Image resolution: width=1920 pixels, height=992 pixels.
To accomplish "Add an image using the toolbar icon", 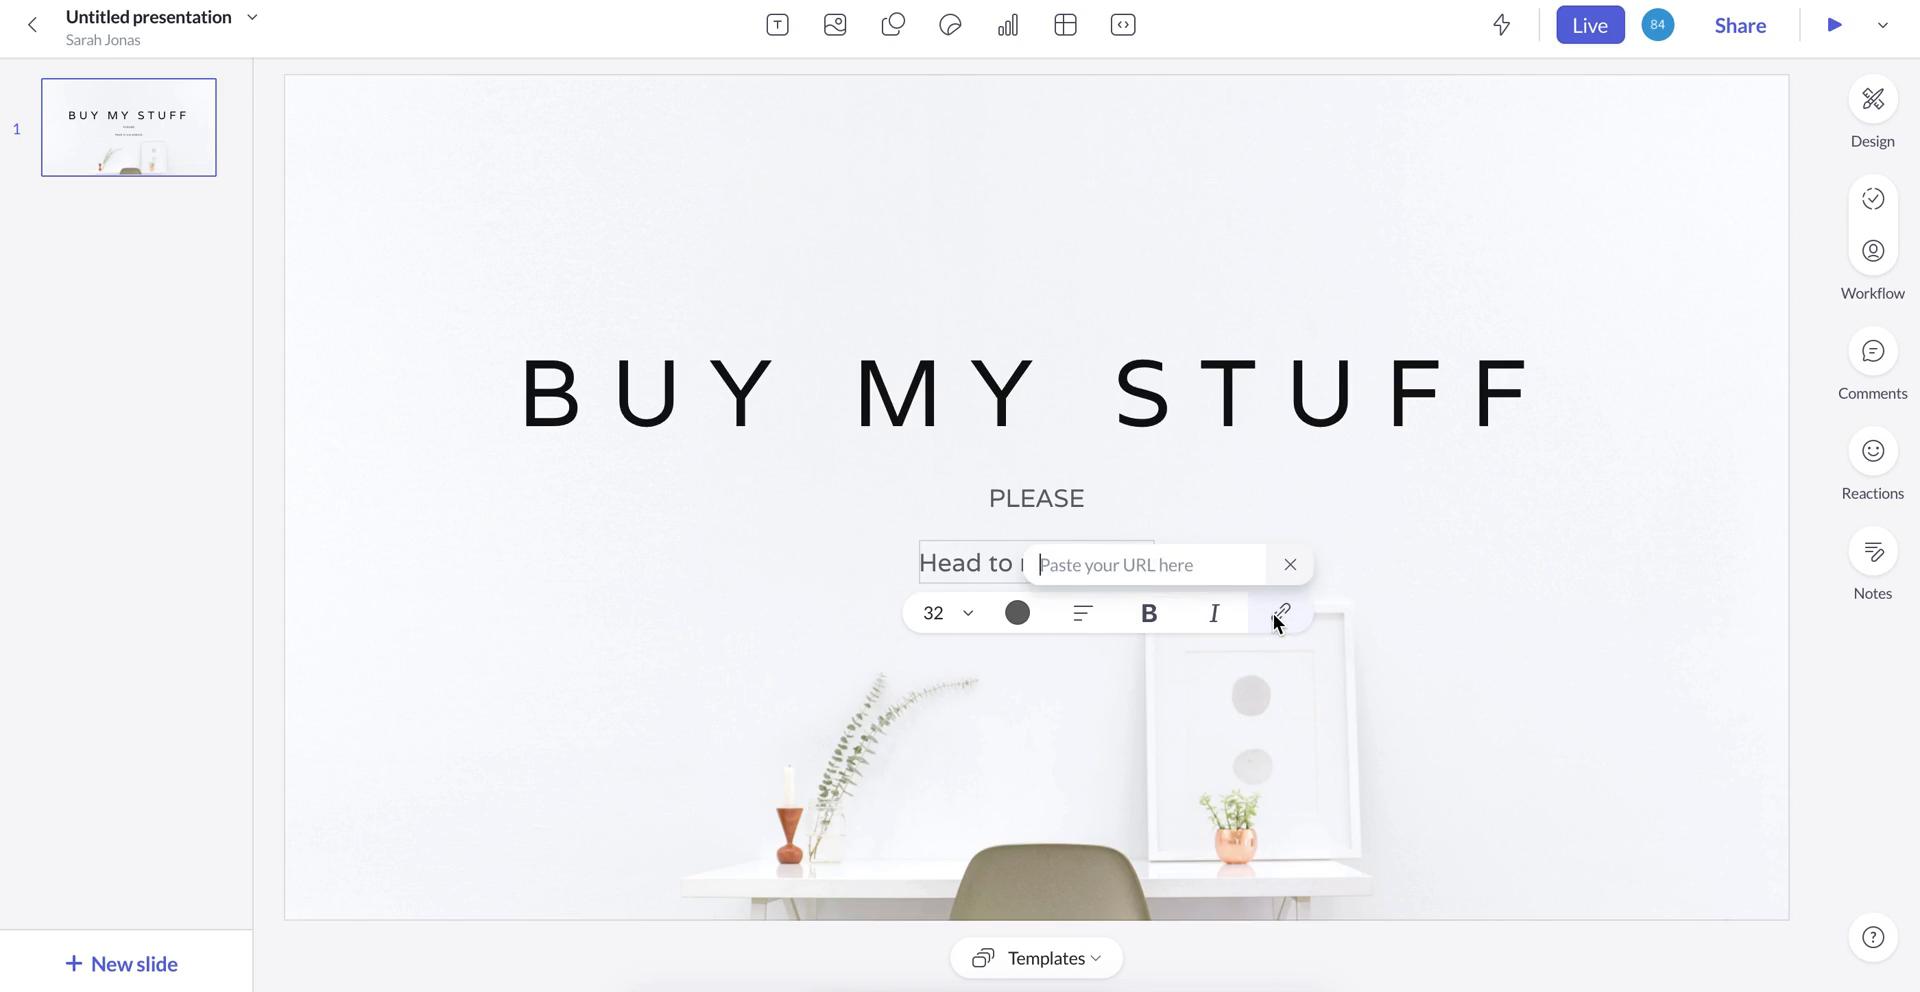I will point(835,25).
